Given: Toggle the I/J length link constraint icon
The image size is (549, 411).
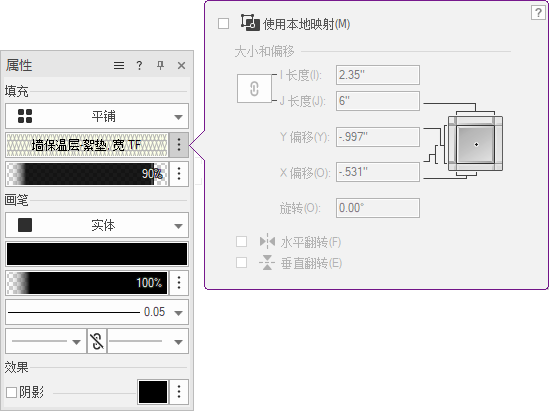Looking at the screenshot, I should click(254, 88).
